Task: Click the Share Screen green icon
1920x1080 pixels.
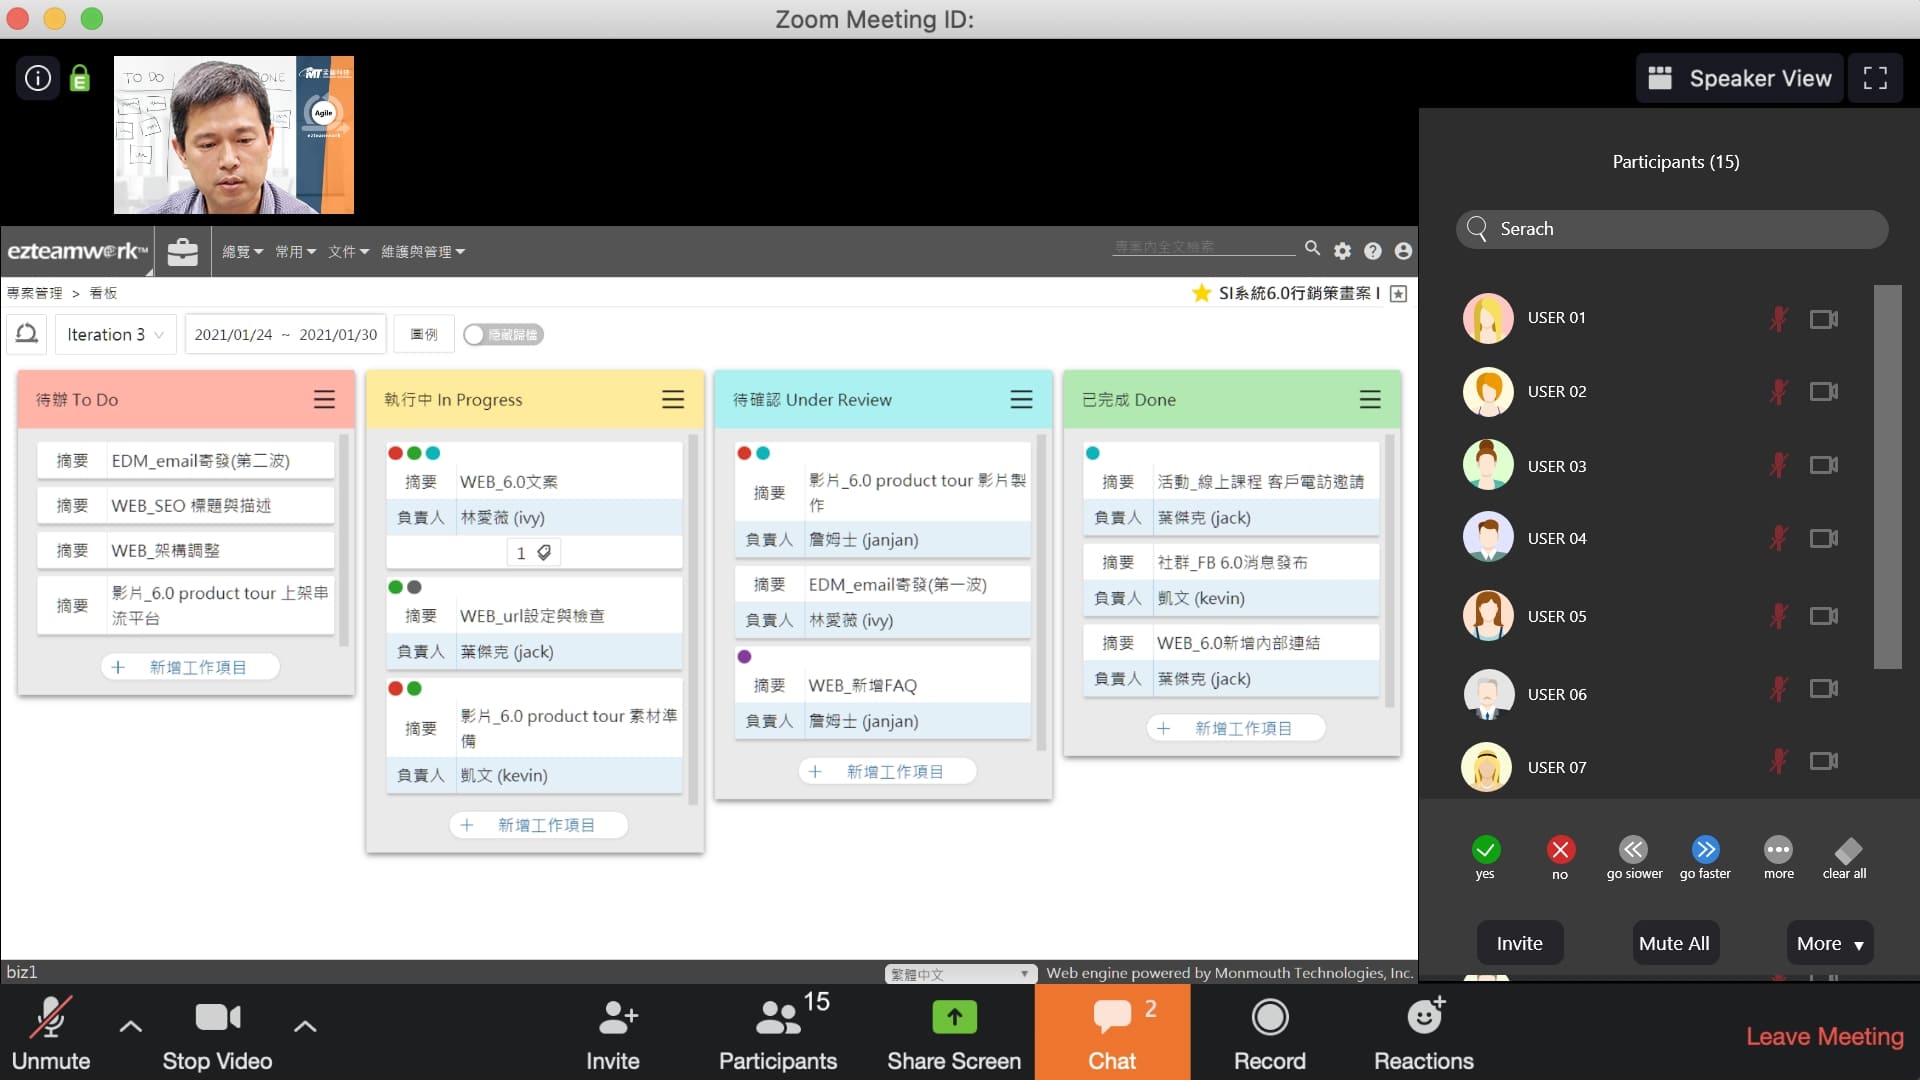Action: point(954,1018)
